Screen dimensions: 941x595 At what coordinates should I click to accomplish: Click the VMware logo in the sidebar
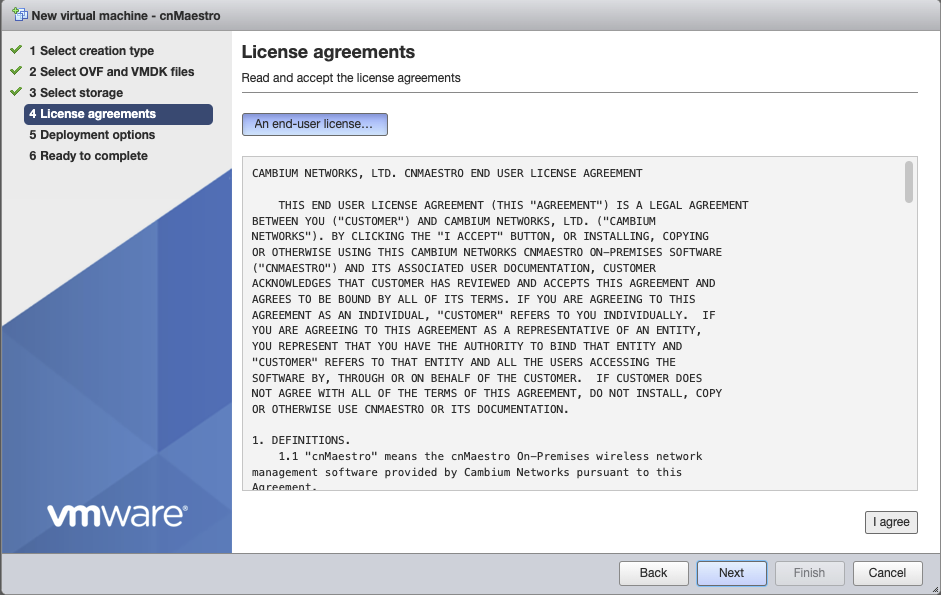pos(116,515)
